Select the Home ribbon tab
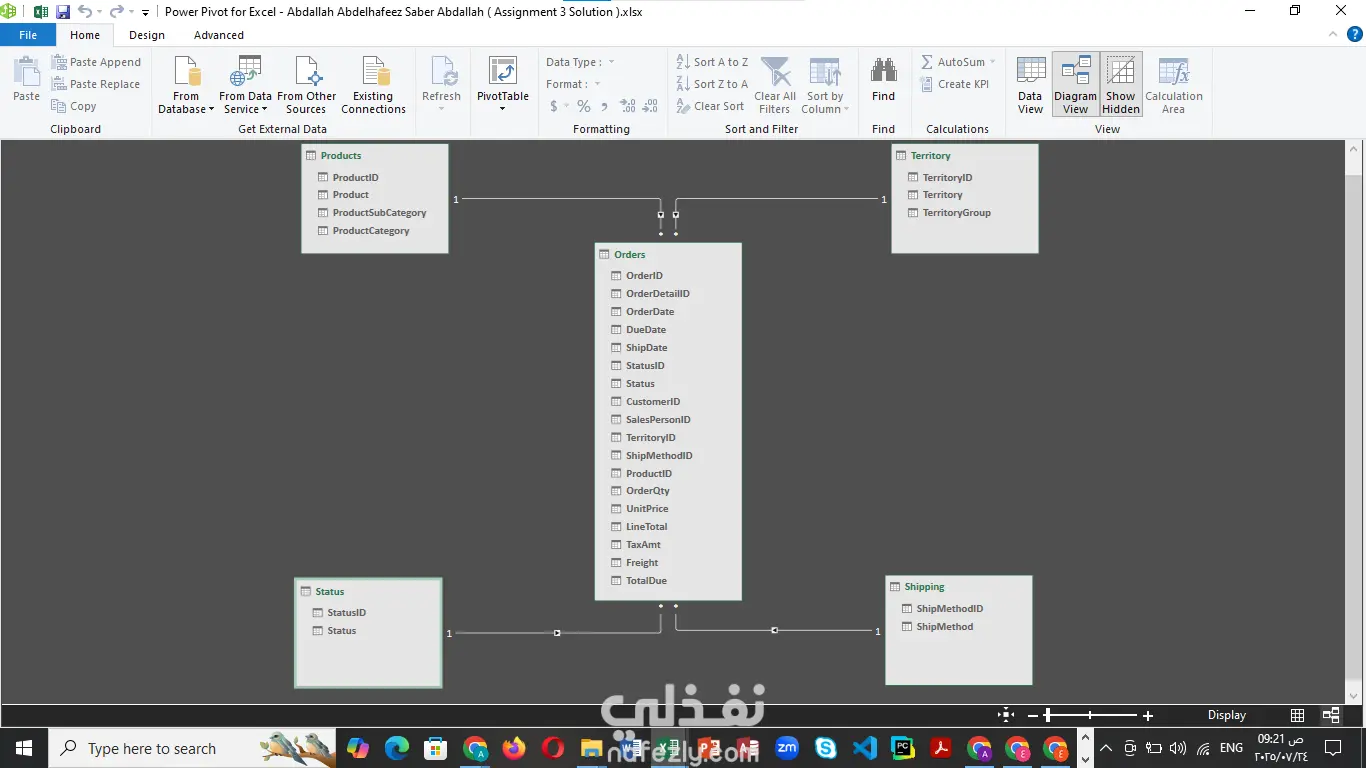1366x768 pixels. click(x=85, y=35)
